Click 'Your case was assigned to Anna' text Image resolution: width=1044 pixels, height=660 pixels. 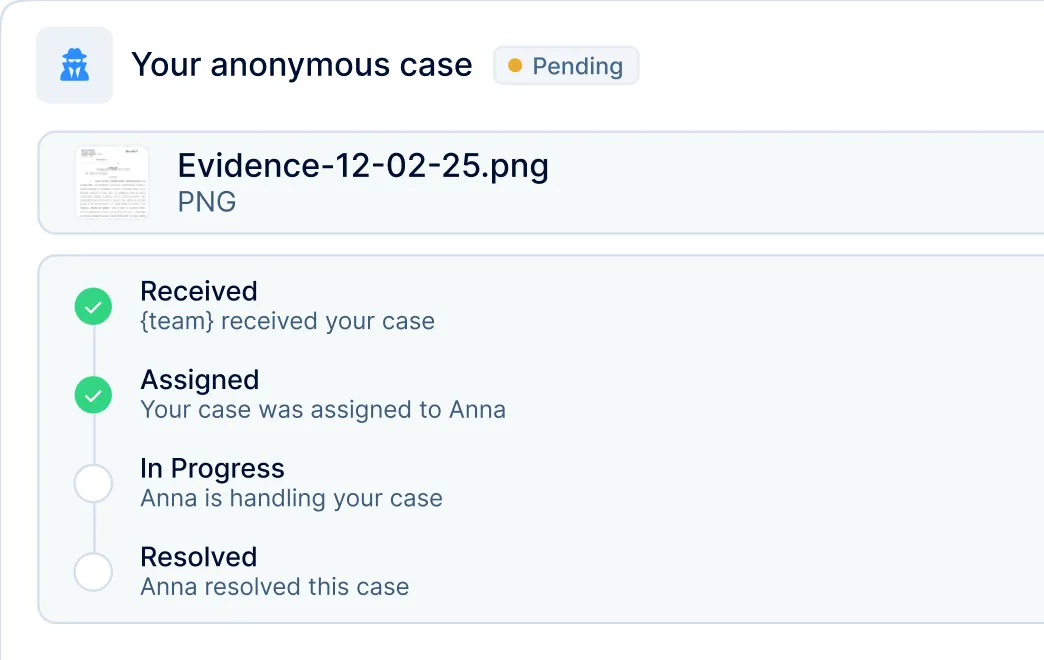click(323, 410)
